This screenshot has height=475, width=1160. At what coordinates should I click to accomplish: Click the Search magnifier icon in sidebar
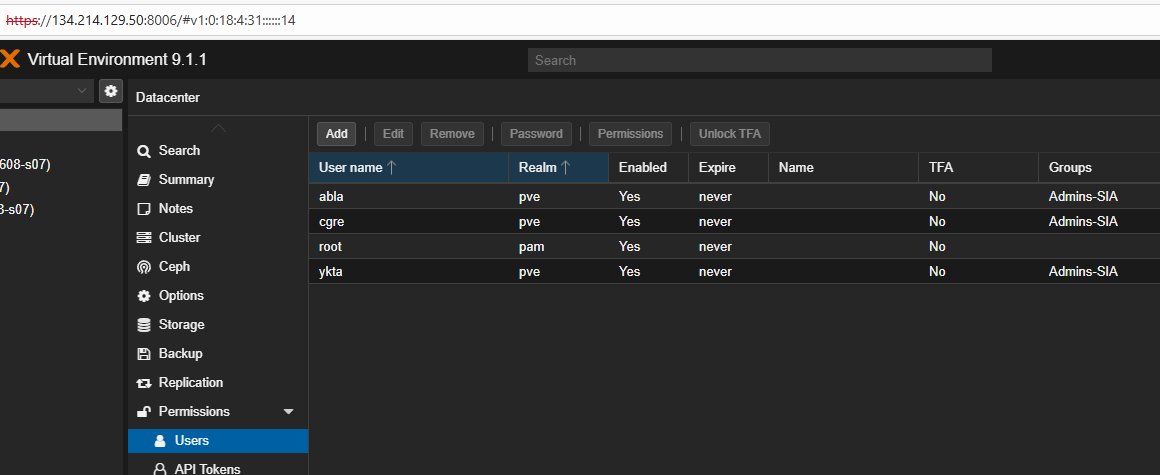tap(143, 151)
